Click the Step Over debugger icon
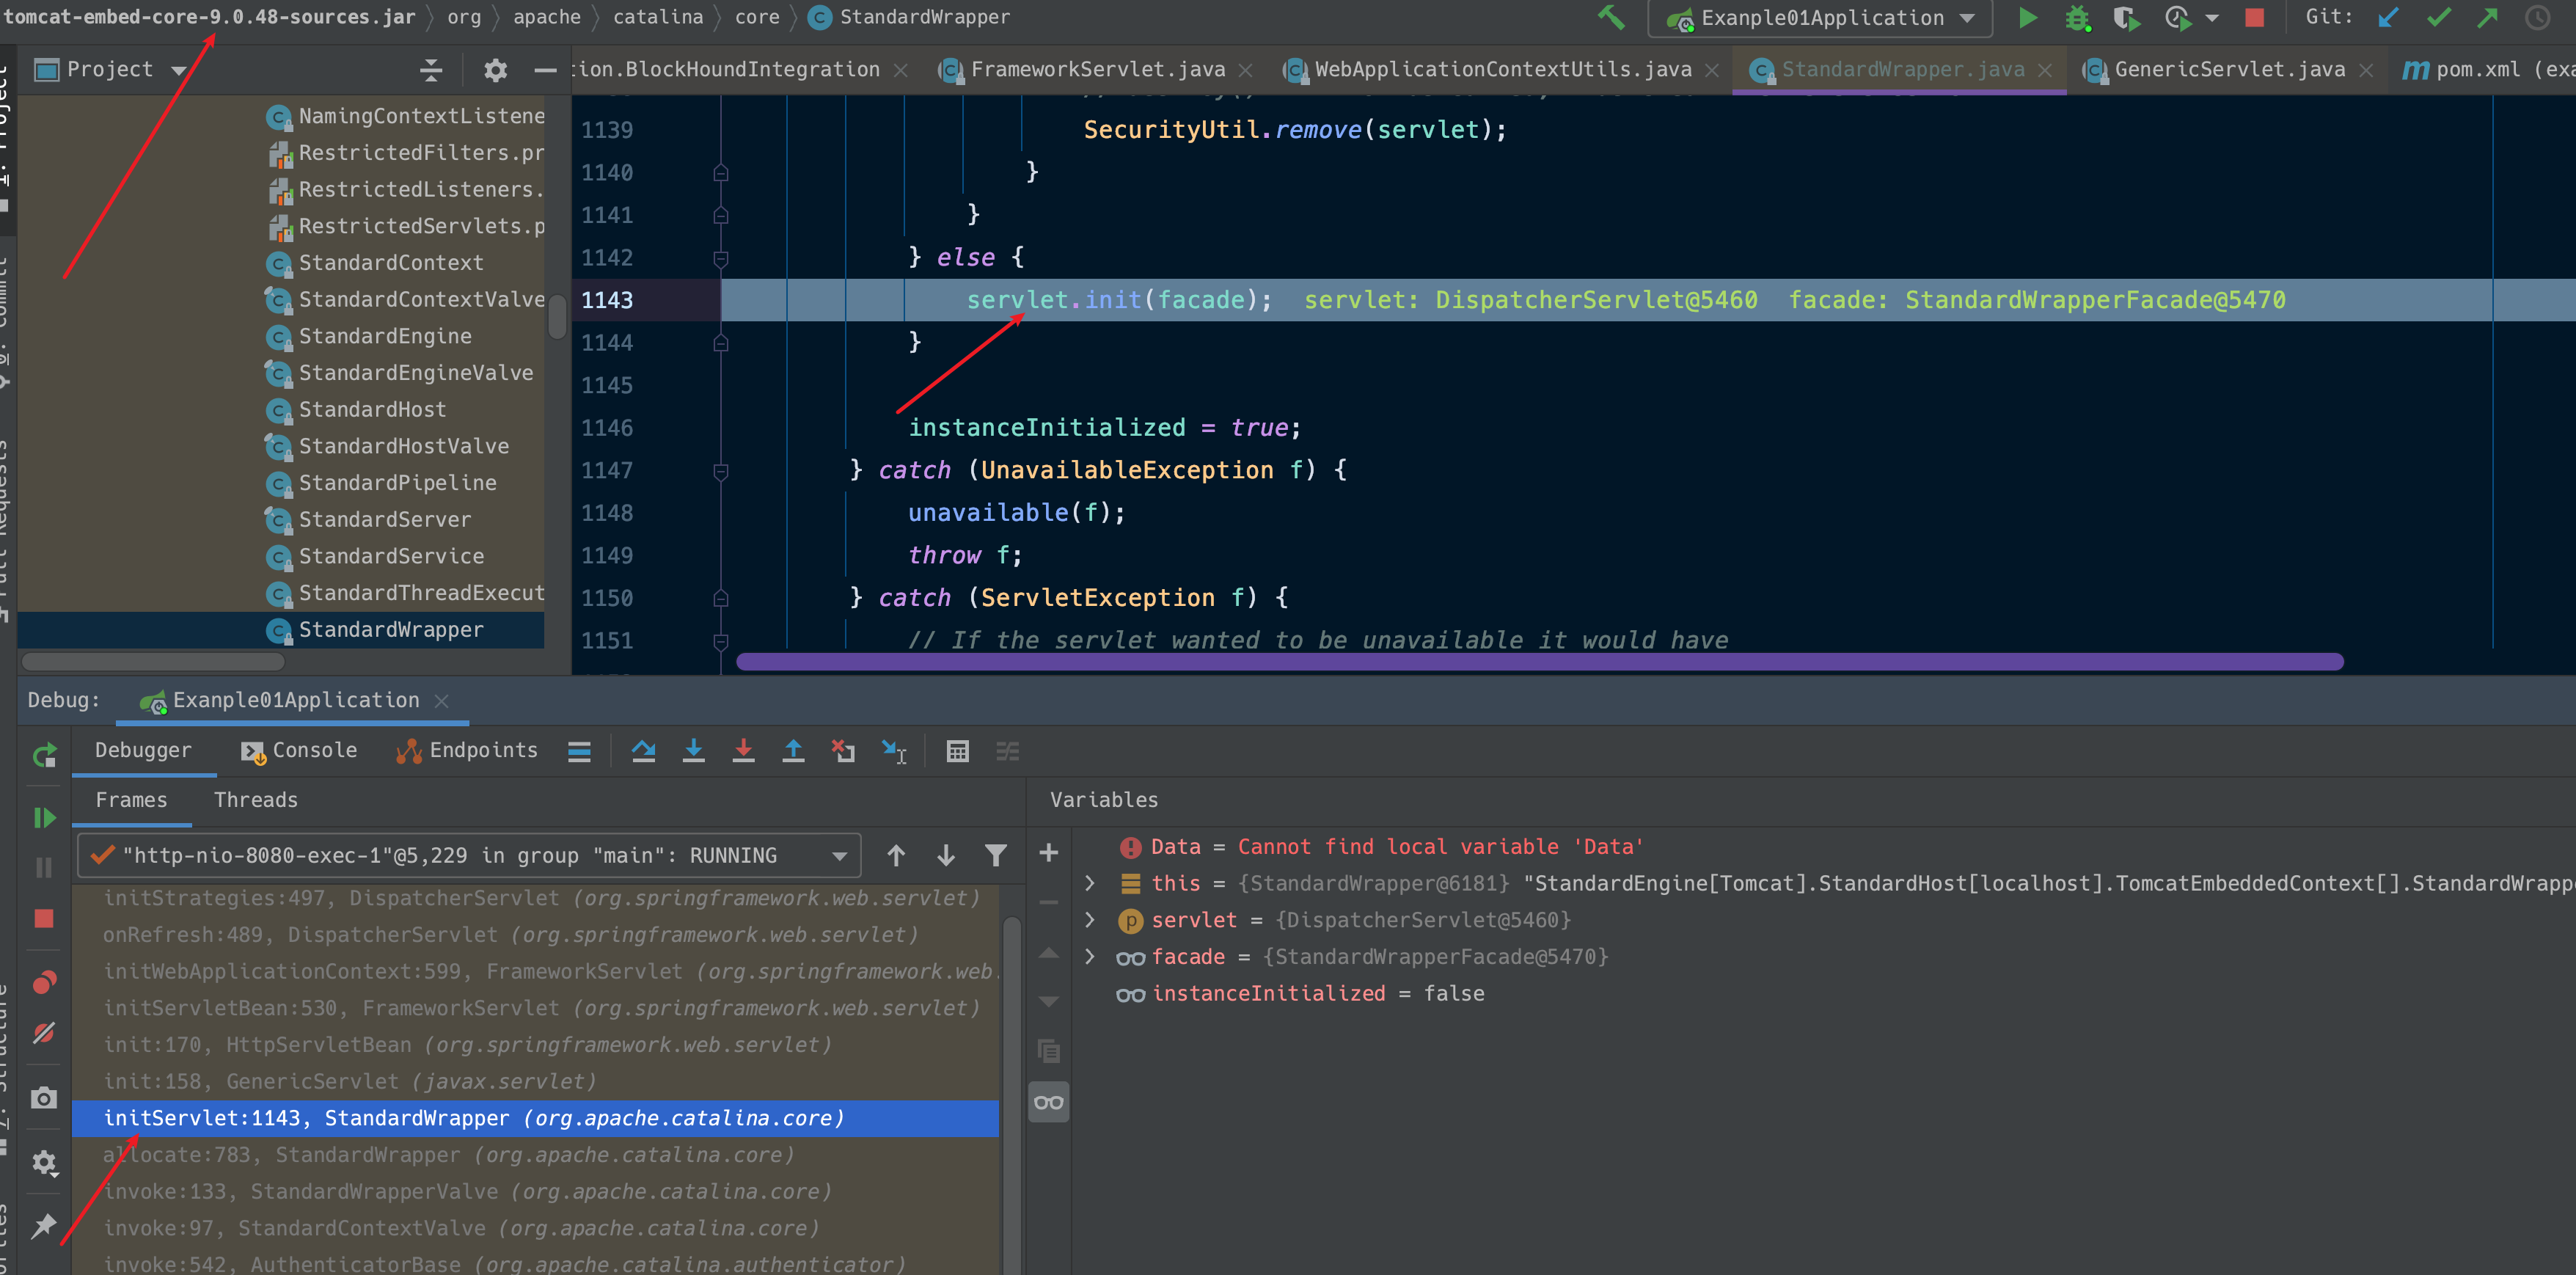The height and width of the screenshot is (1275, 2576). click(x=643, y=751)
